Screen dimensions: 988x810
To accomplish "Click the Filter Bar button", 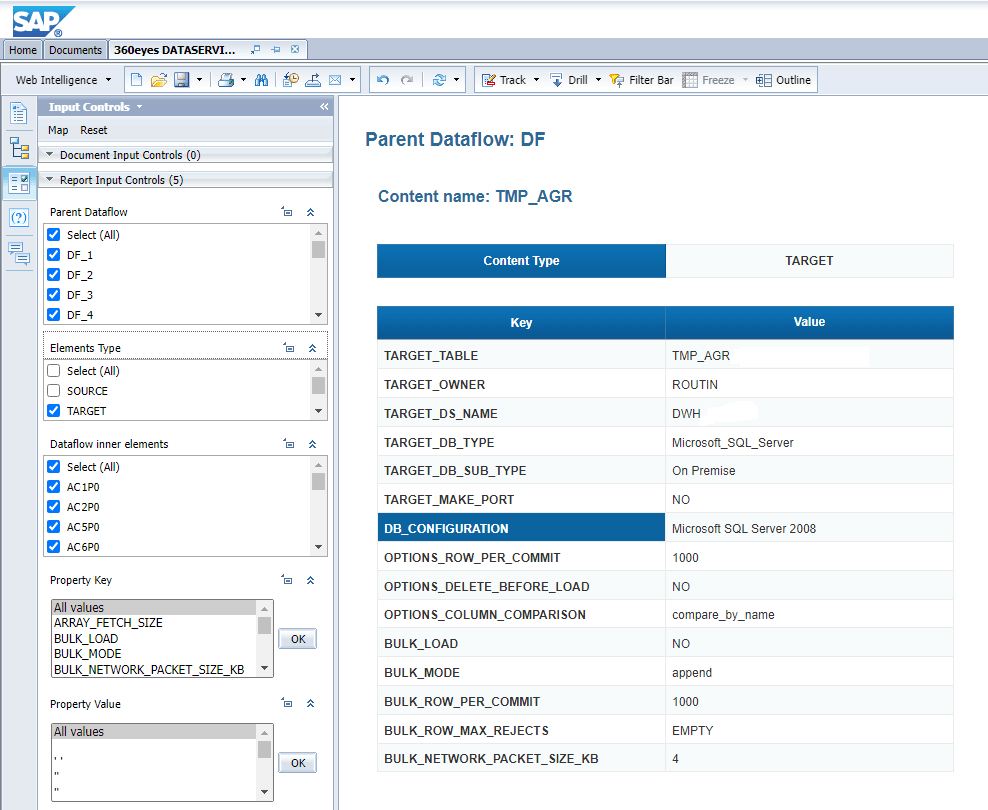I will (641, 80).
